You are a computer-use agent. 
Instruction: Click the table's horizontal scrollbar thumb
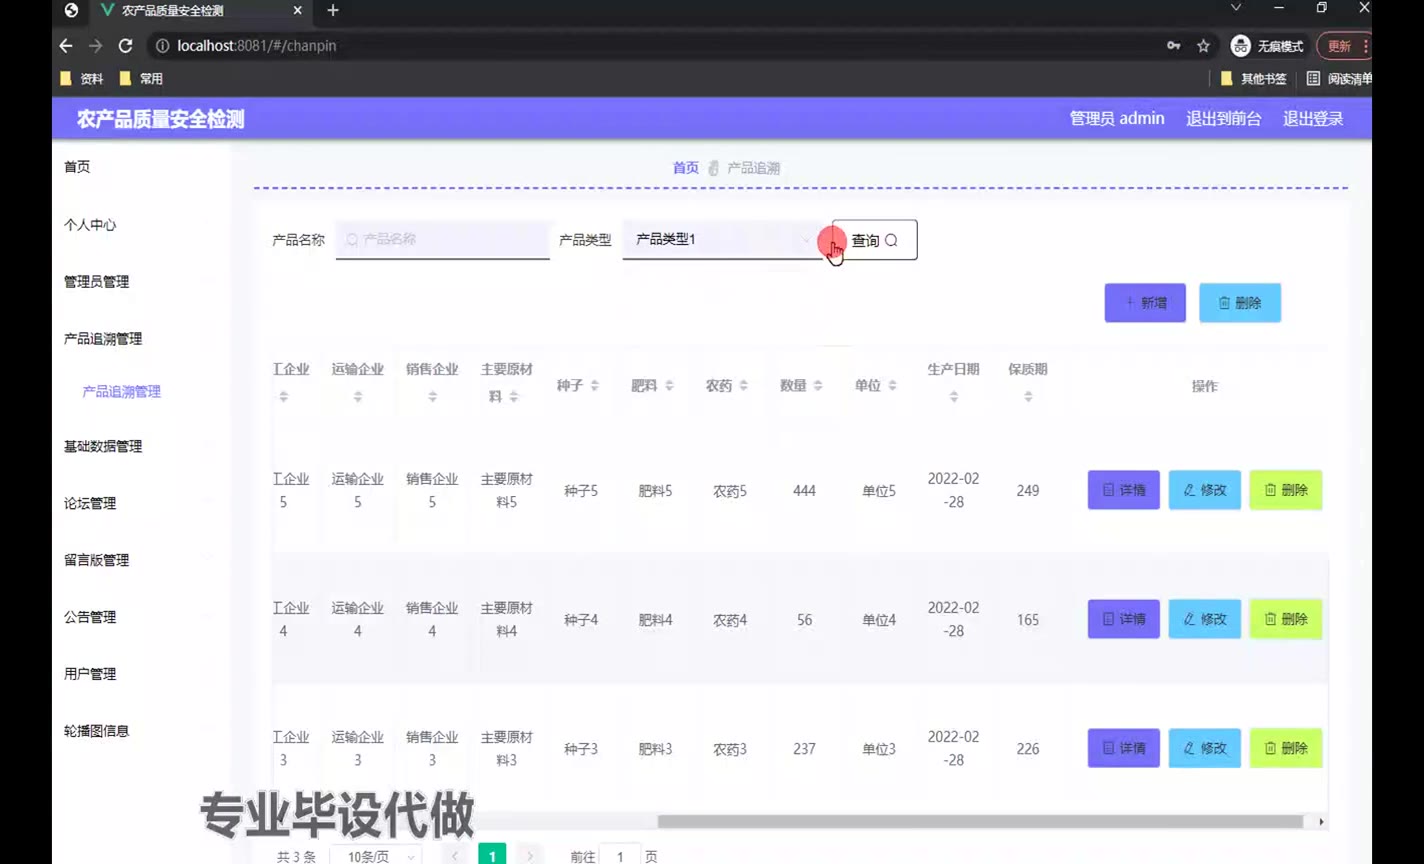pyautogui.click(x=980, y=822)
